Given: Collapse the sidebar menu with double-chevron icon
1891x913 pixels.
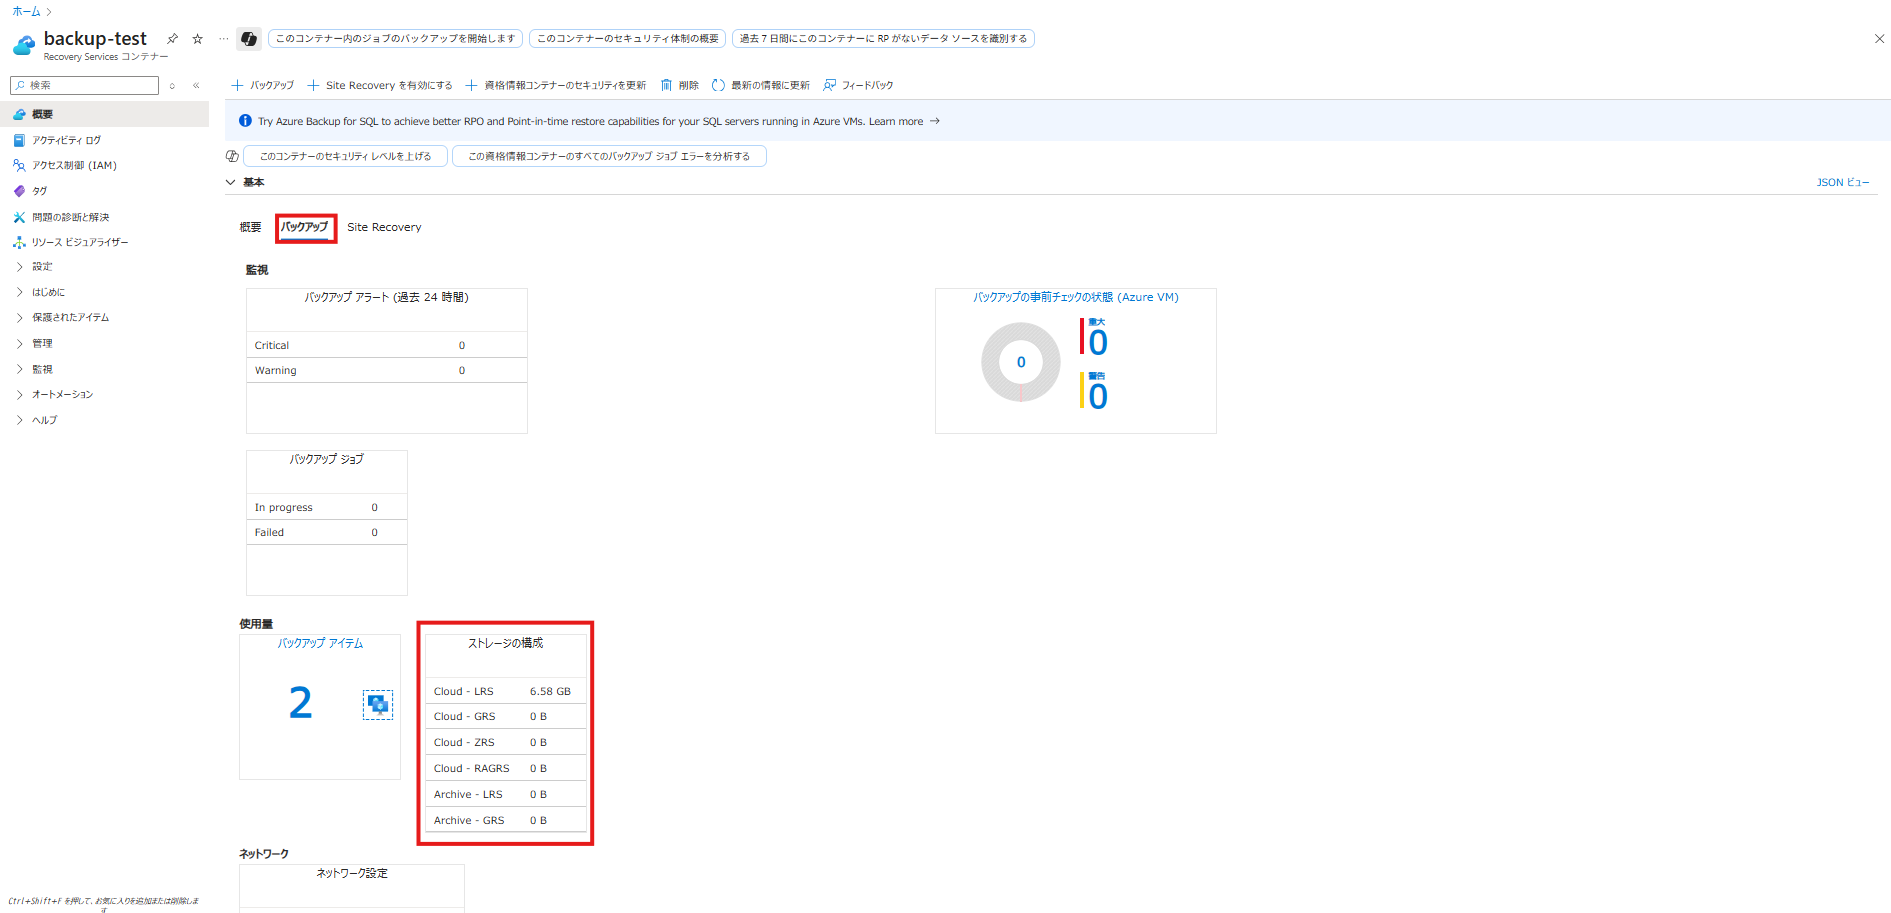Looking at the screenshot, I should click(x=196, y=86).
